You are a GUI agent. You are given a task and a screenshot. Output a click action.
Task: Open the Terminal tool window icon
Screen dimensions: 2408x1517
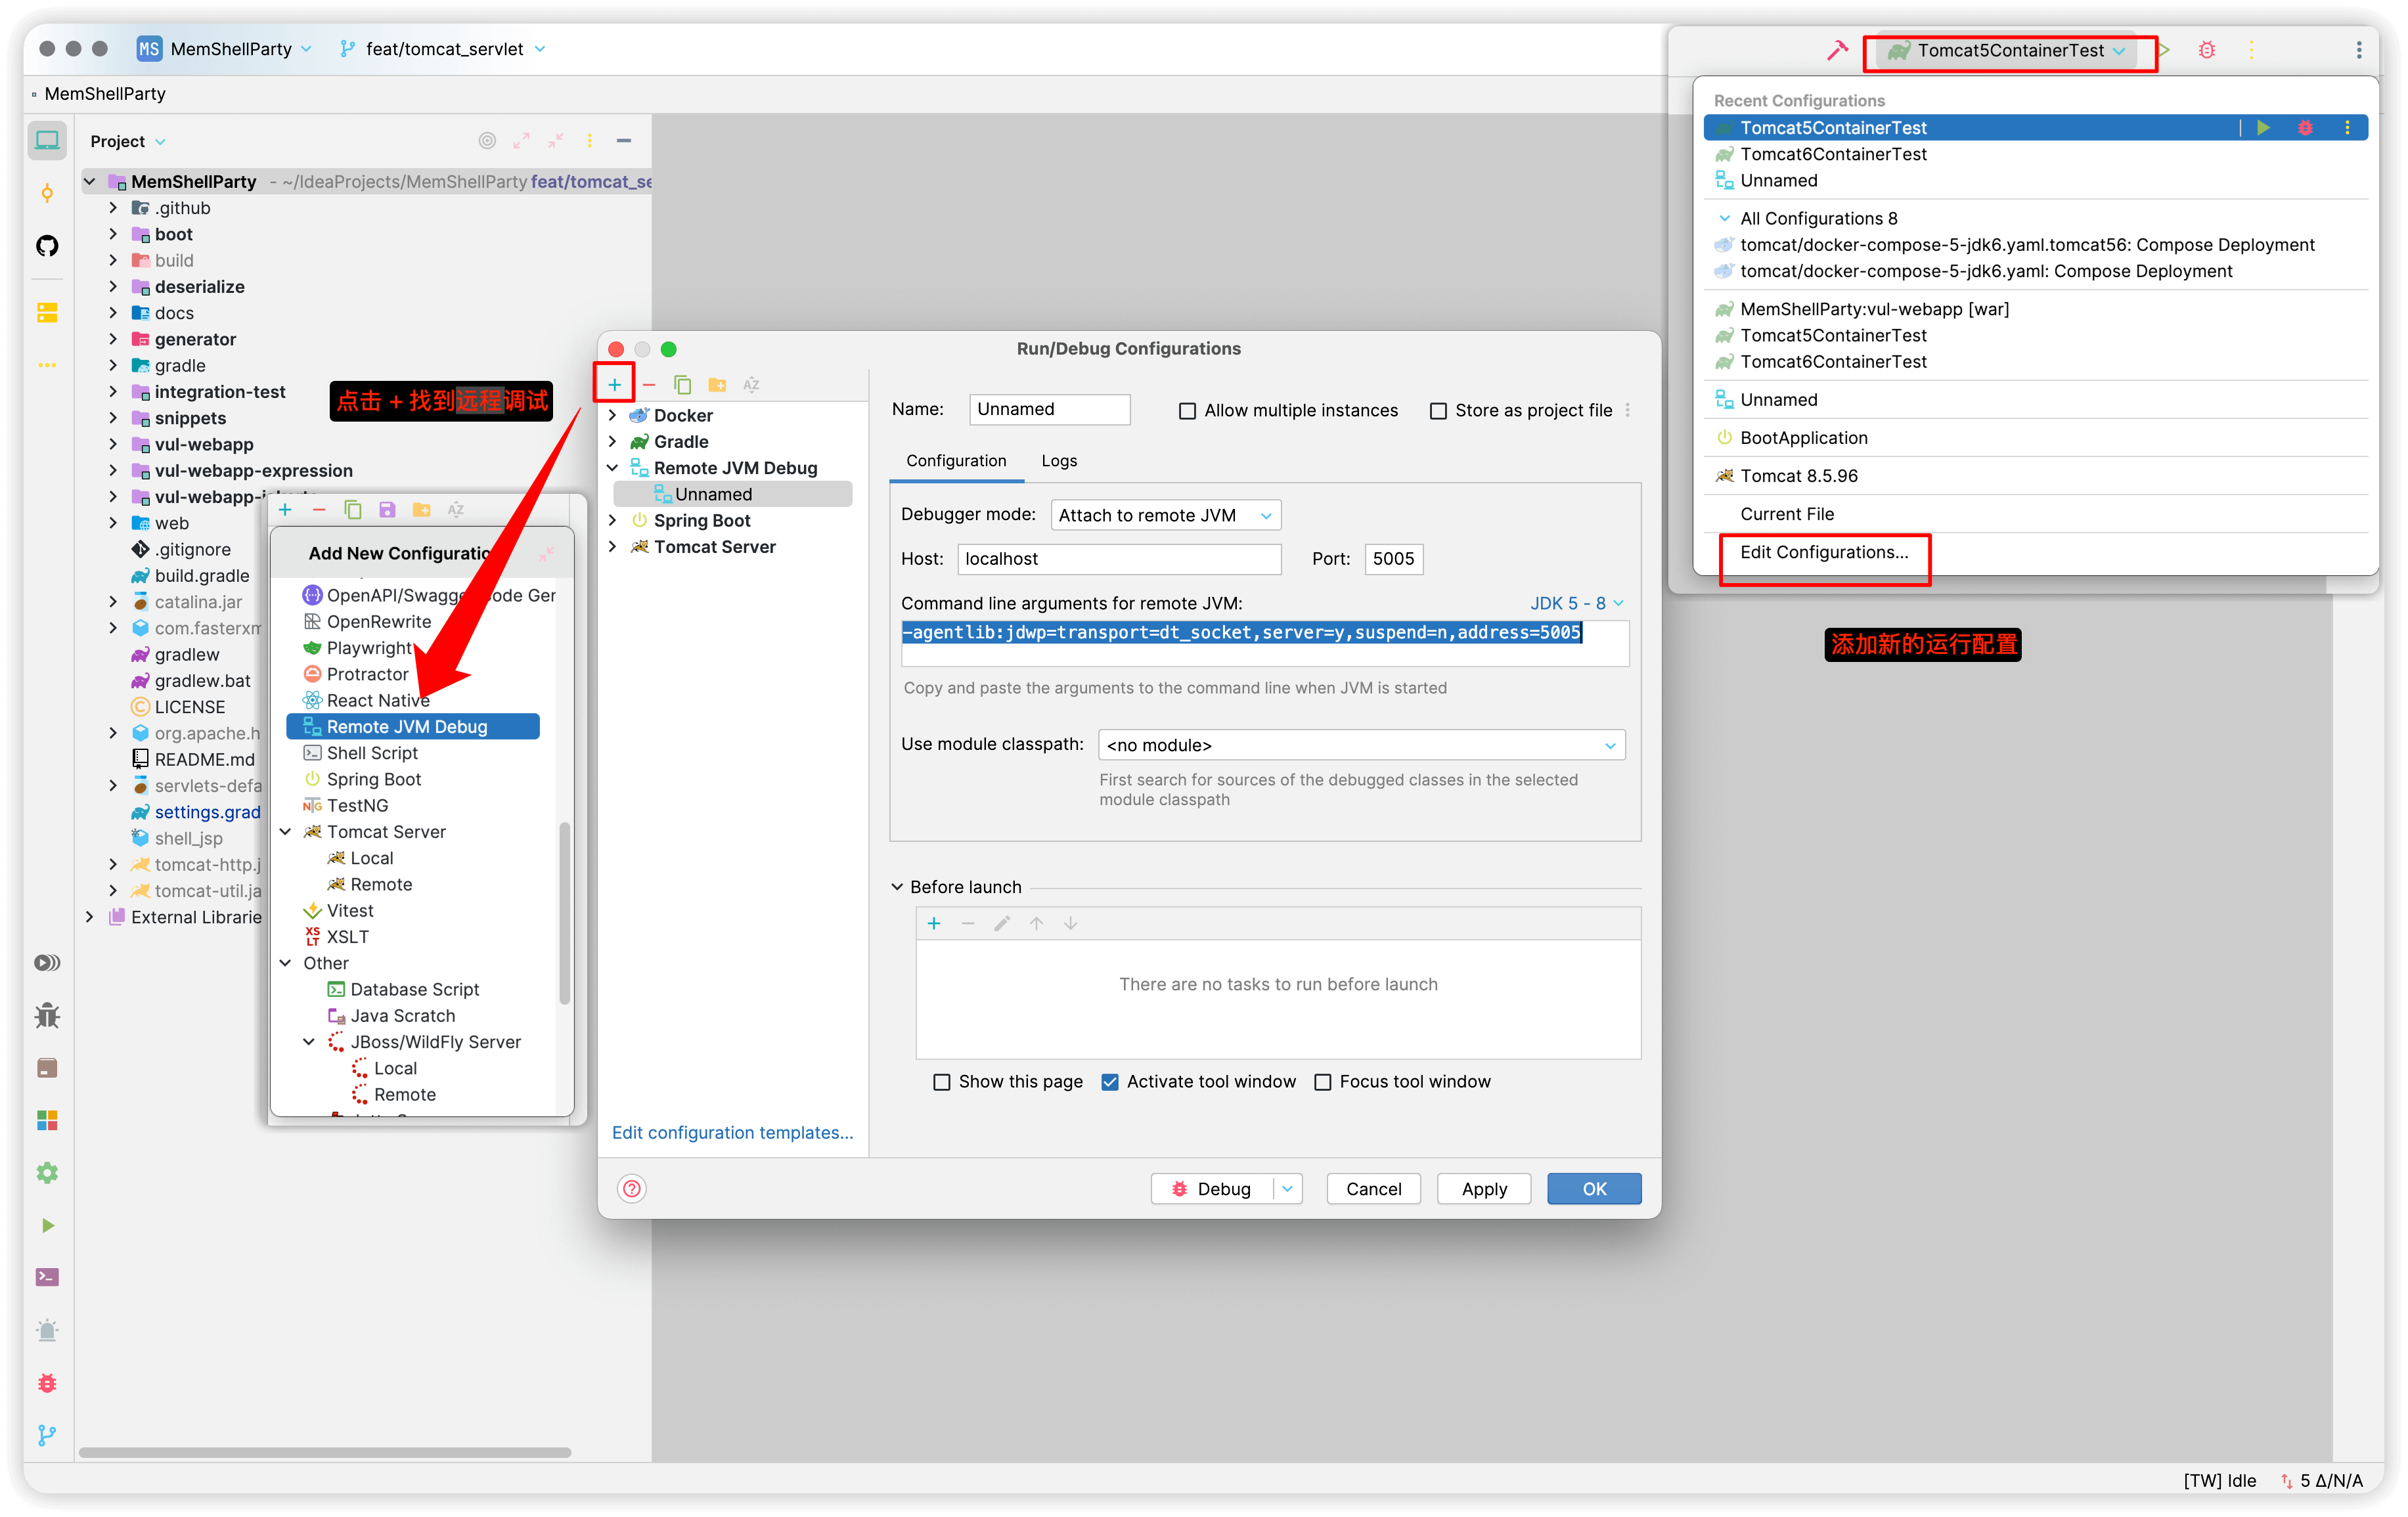pyautogui.click(x=47, y=1277)
